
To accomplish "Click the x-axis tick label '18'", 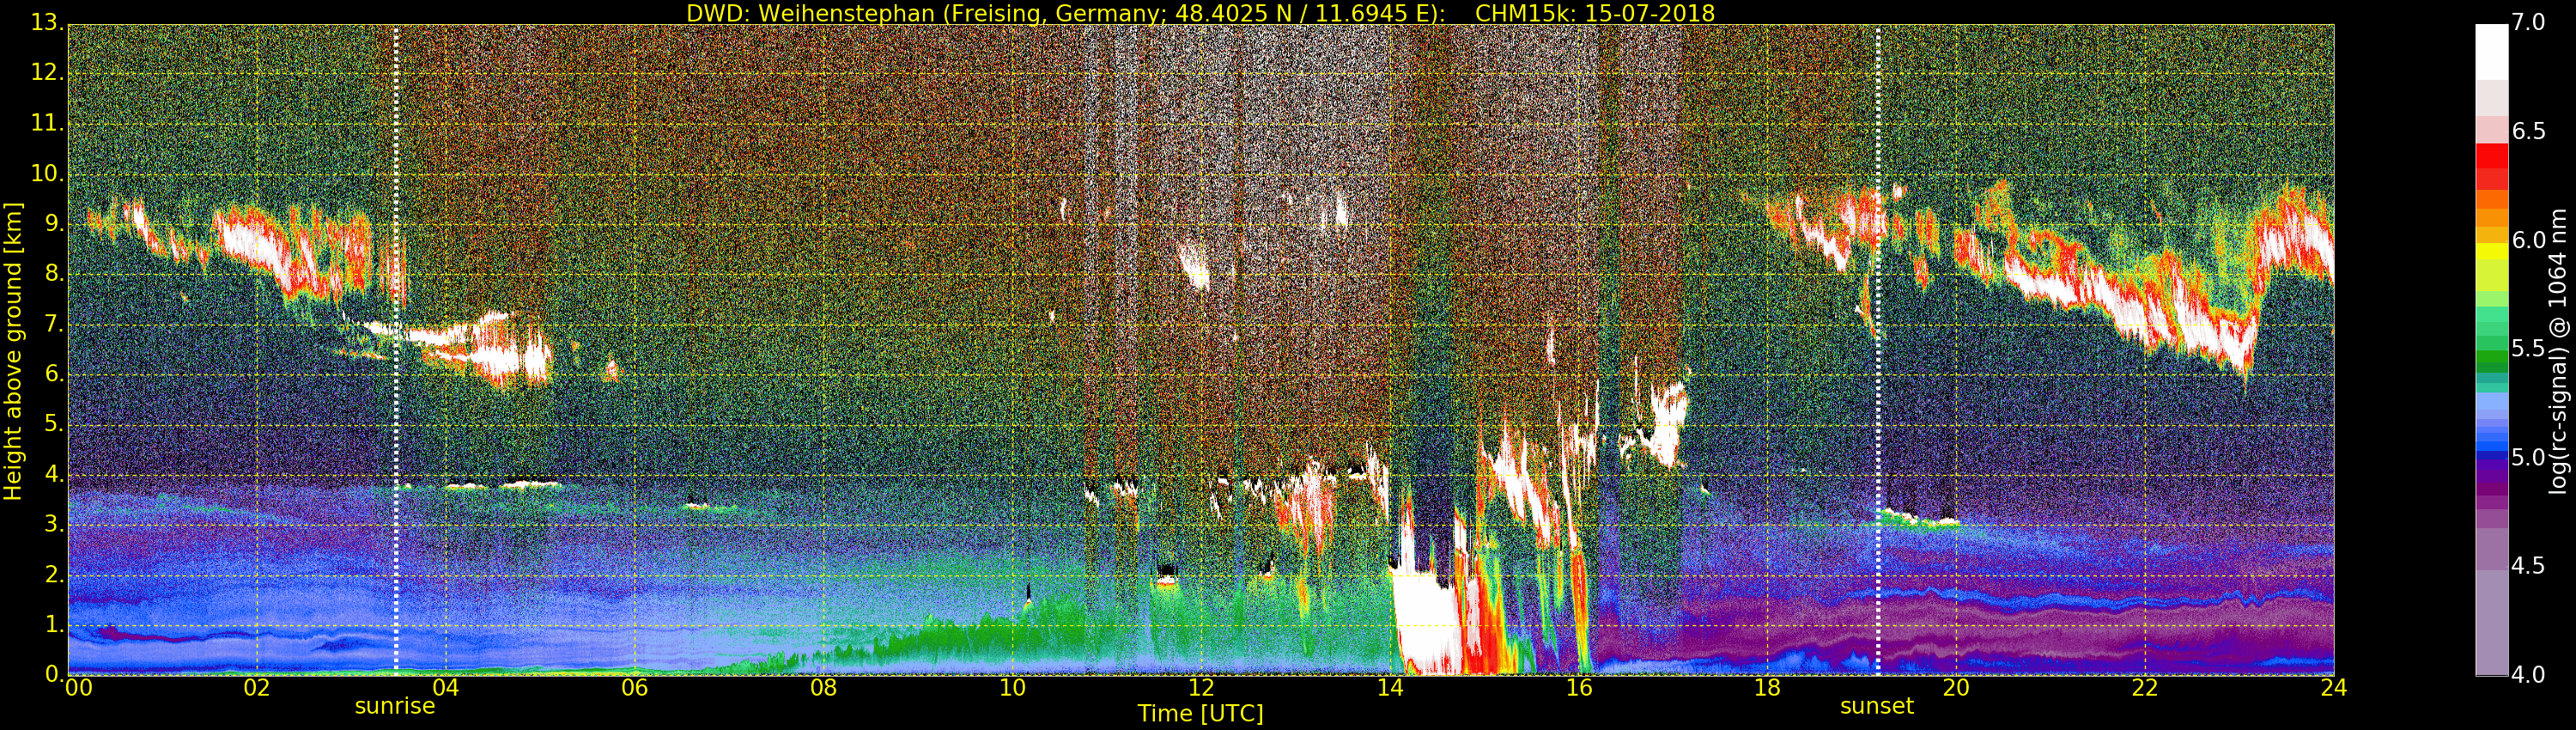I will (1768, 688).
